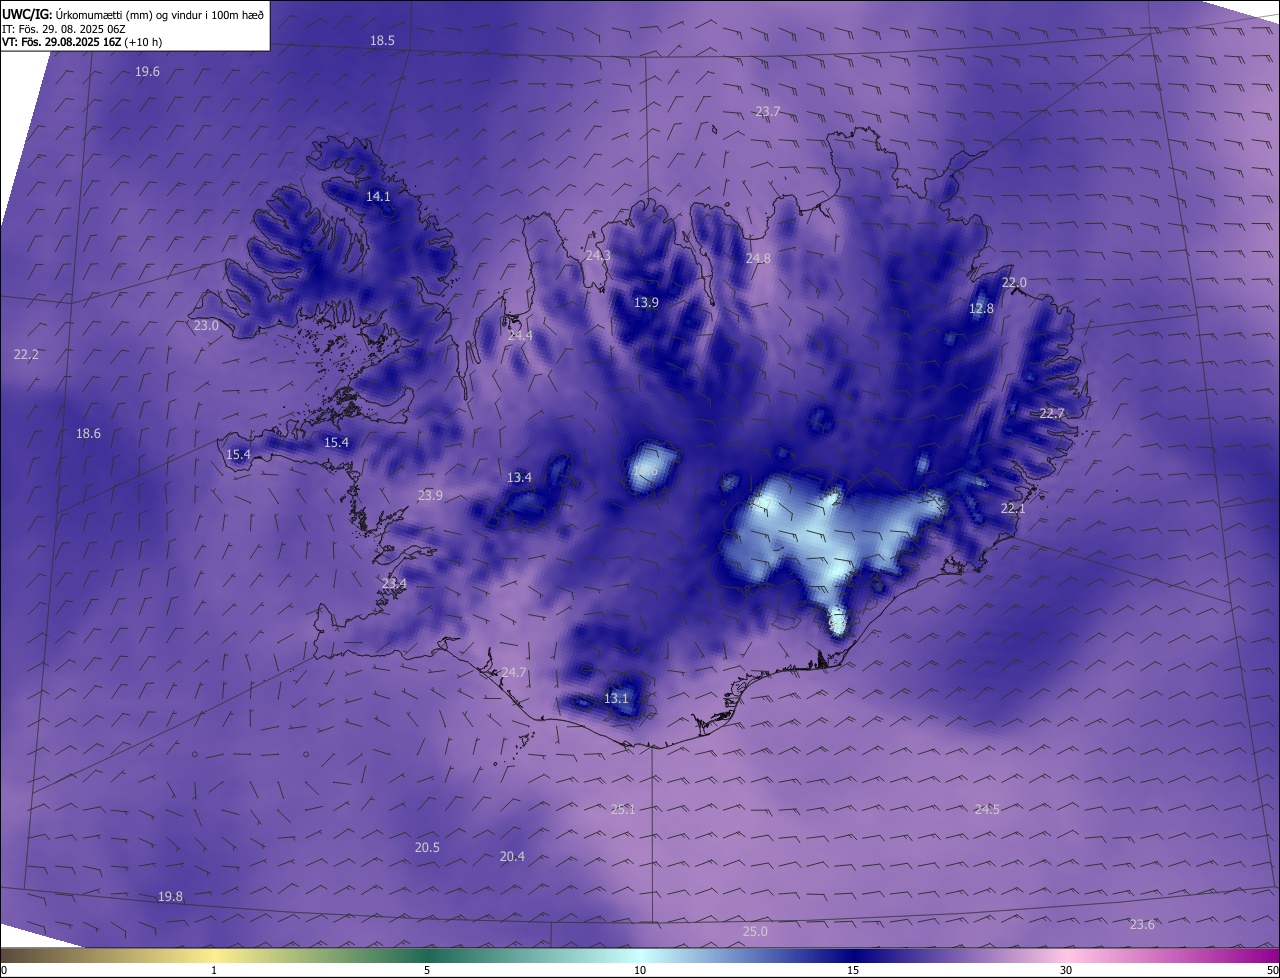Click the 18.6 value label

click(x=88, y=434)
